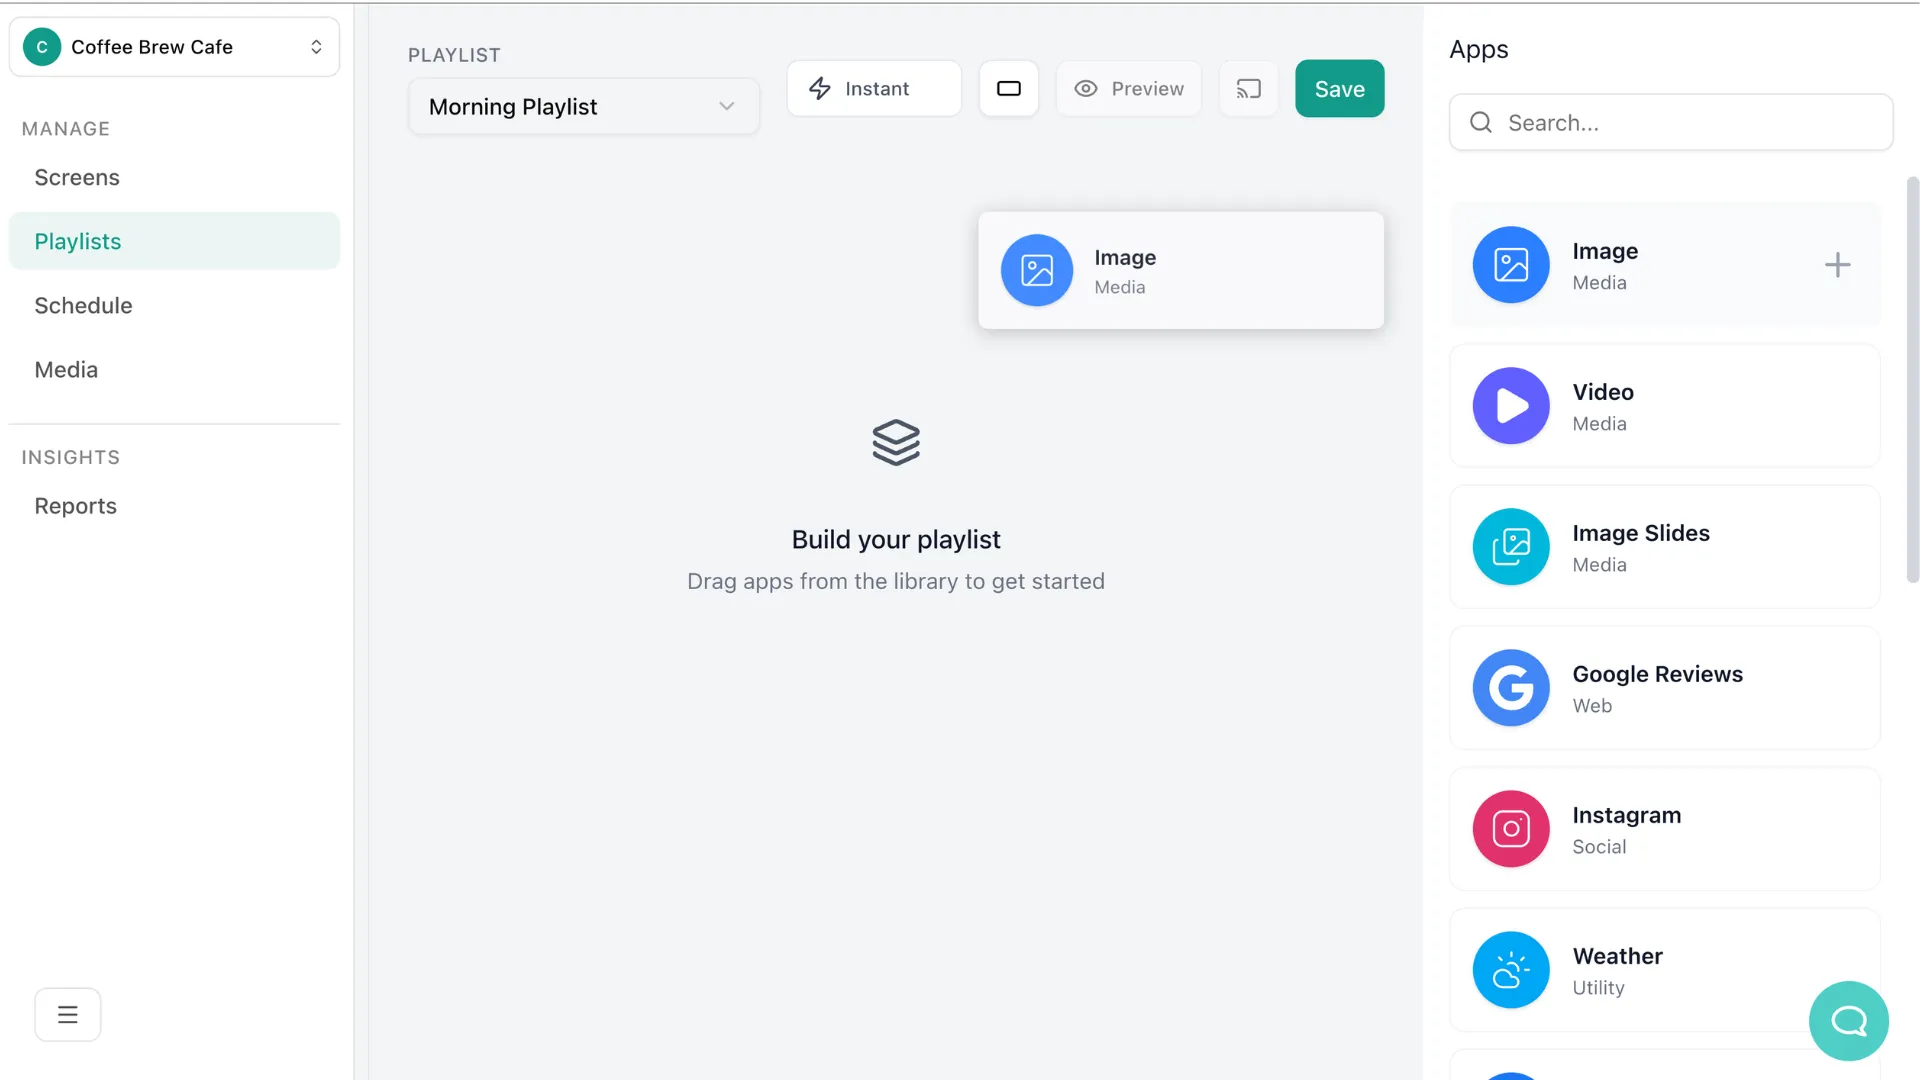Collapse sidebar with hamburger menu icon

point(68,1015)
